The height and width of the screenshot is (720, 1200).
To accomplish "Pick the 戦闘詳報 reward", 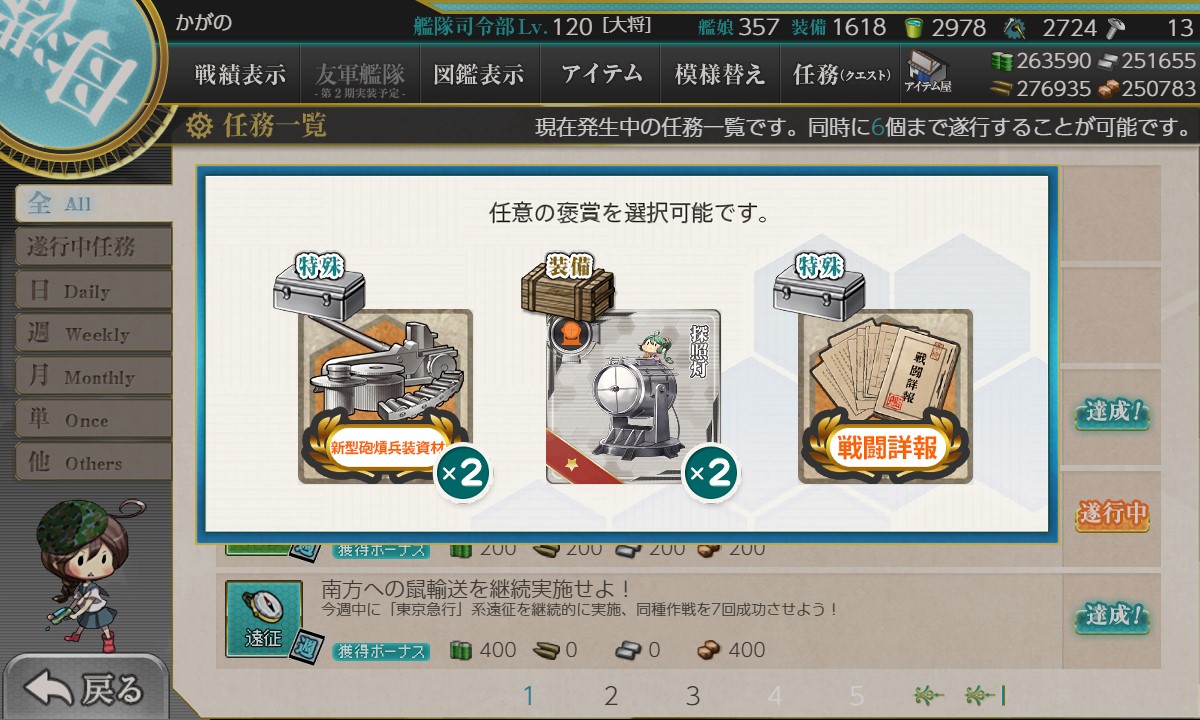I will [x=885, y=397].
